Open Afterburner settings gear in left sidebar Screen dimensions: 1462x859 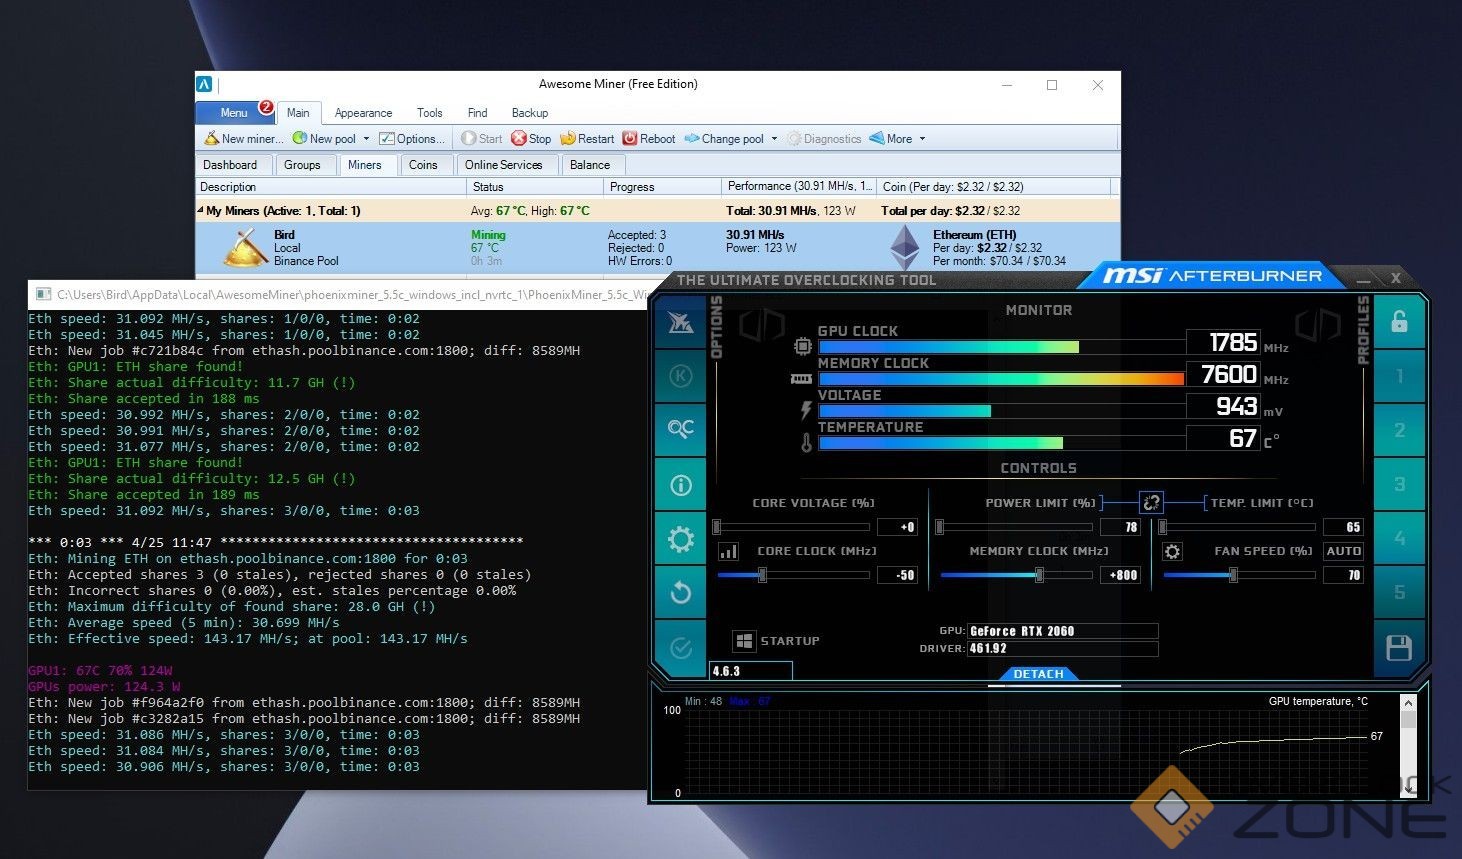click(681, 540)
